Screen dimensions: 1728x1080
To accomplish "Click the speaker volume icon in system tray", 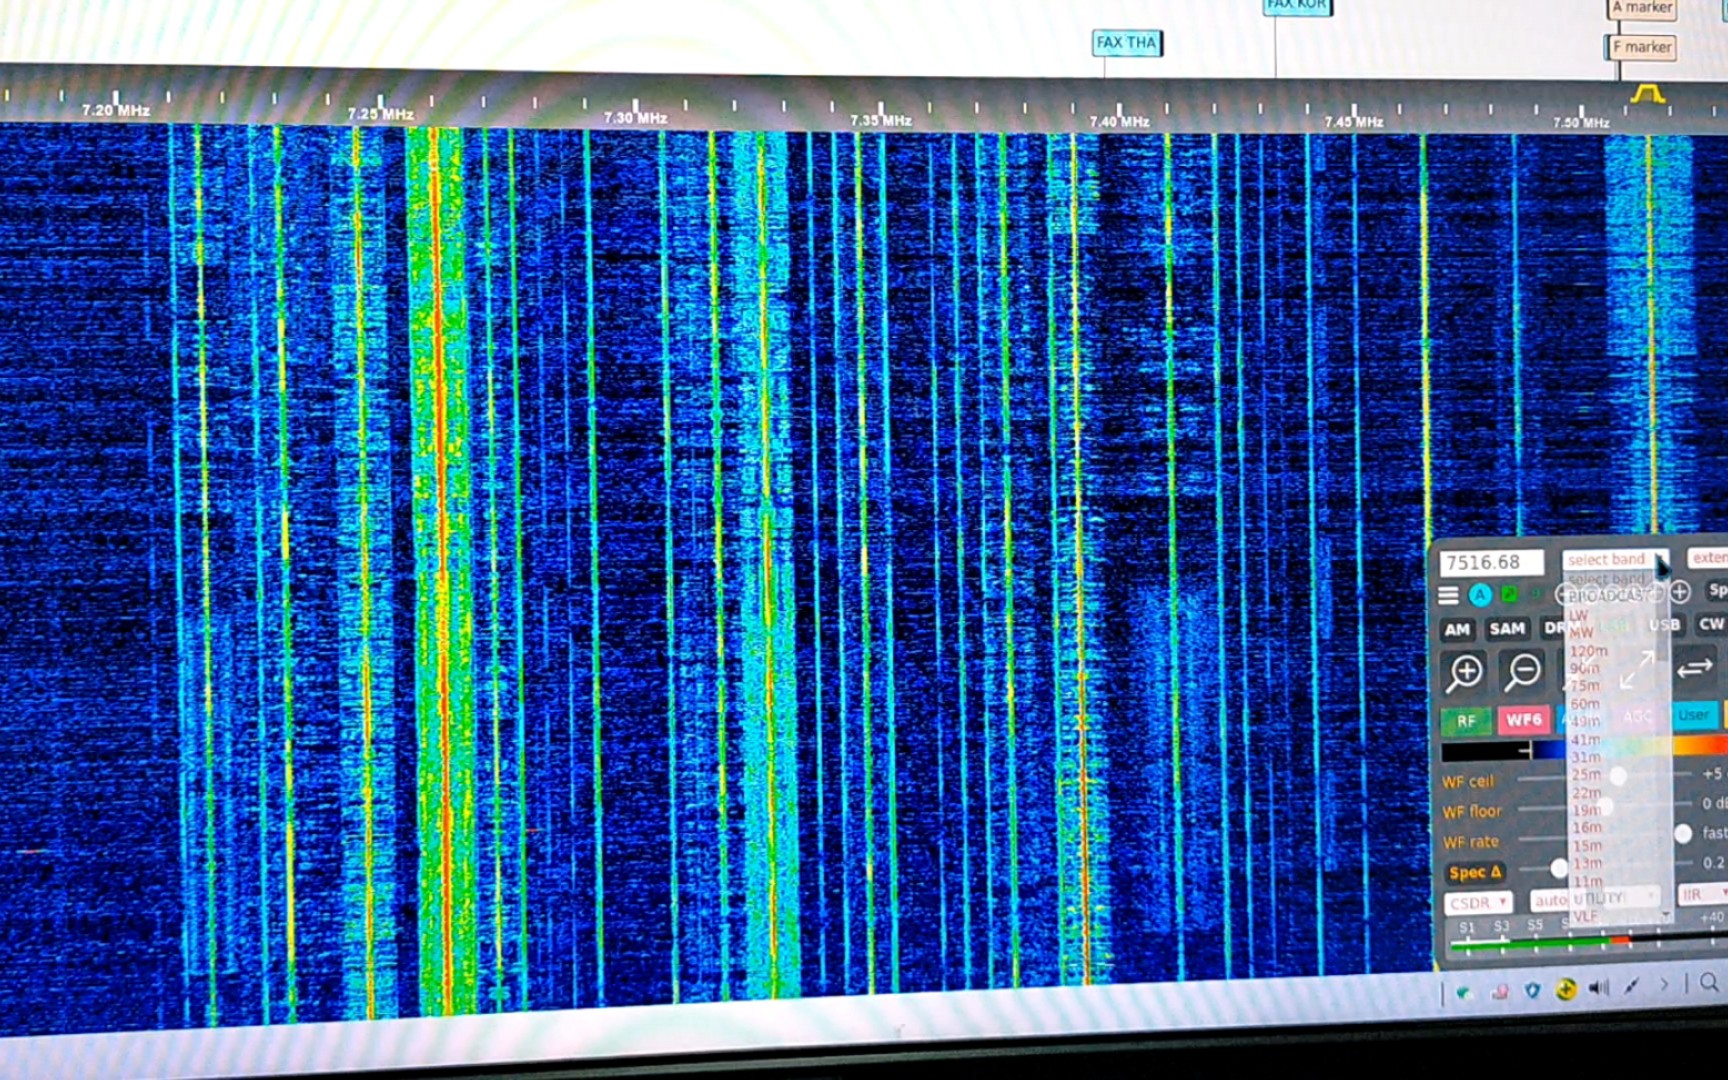I will coord(1599,987).
